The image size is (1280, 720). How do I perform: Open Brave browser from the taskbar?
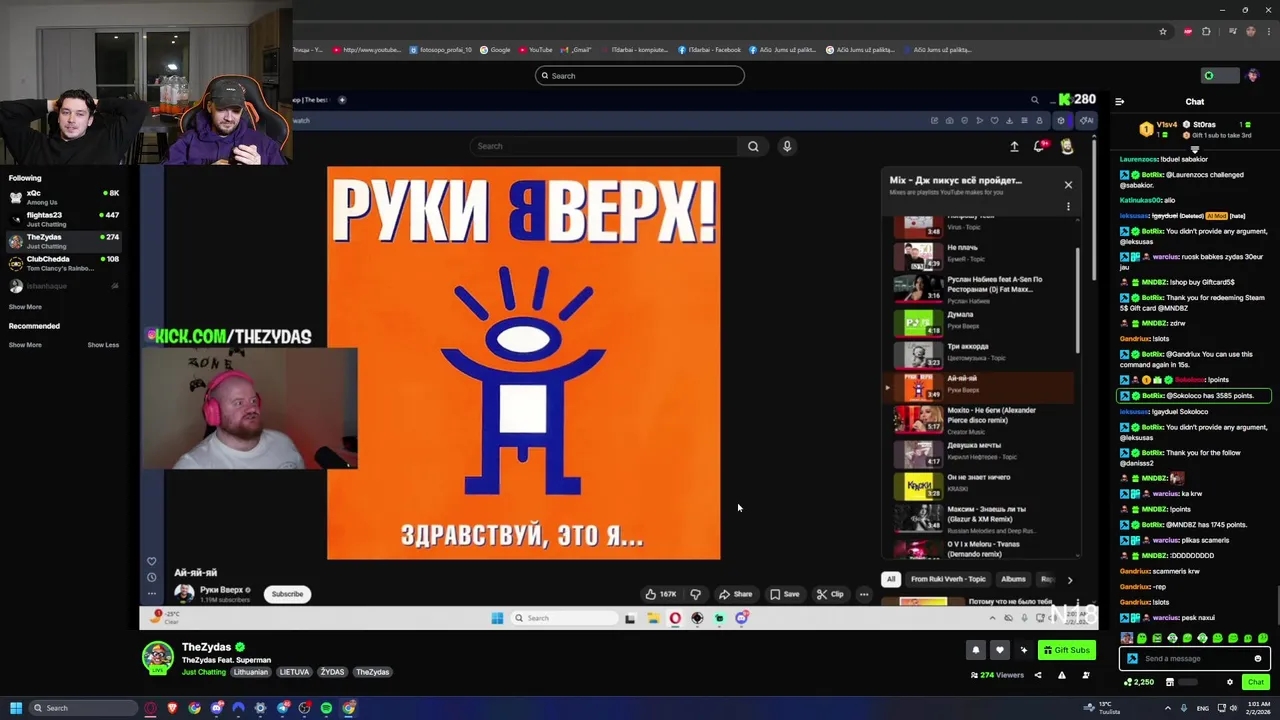click(x=172, y=708)
